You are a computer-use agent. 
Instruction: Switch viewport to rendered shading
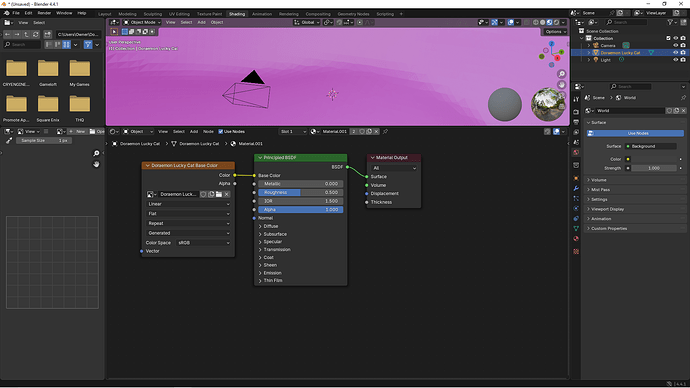pyautogui.click(x=556, y=22)
